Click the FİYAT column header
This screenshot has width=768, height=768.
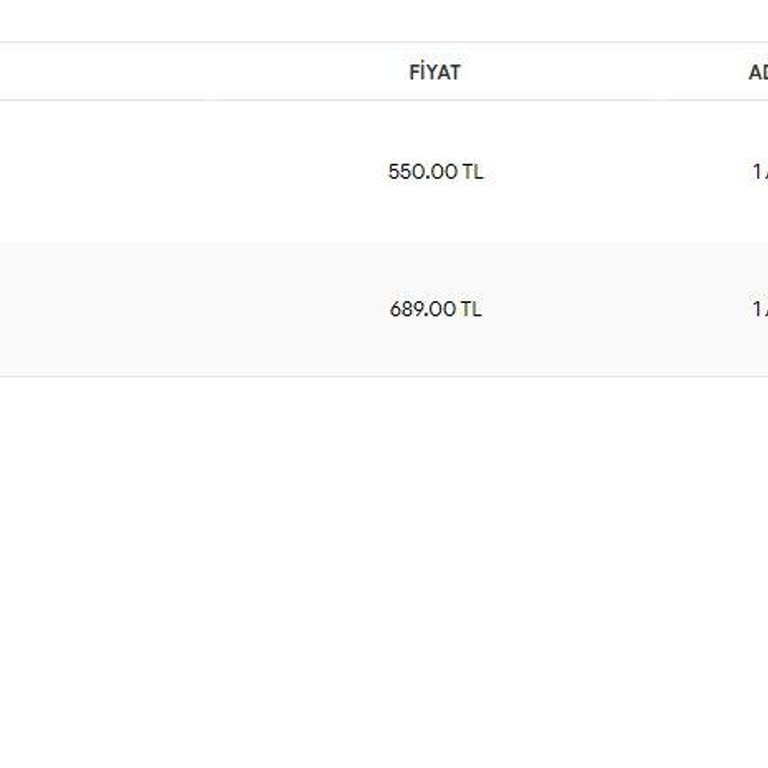coord(434,72)
